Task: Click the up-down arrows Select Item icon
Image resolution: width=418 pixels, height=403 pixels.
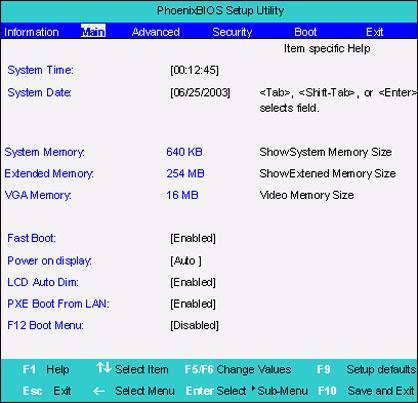Action: [104, 368]
